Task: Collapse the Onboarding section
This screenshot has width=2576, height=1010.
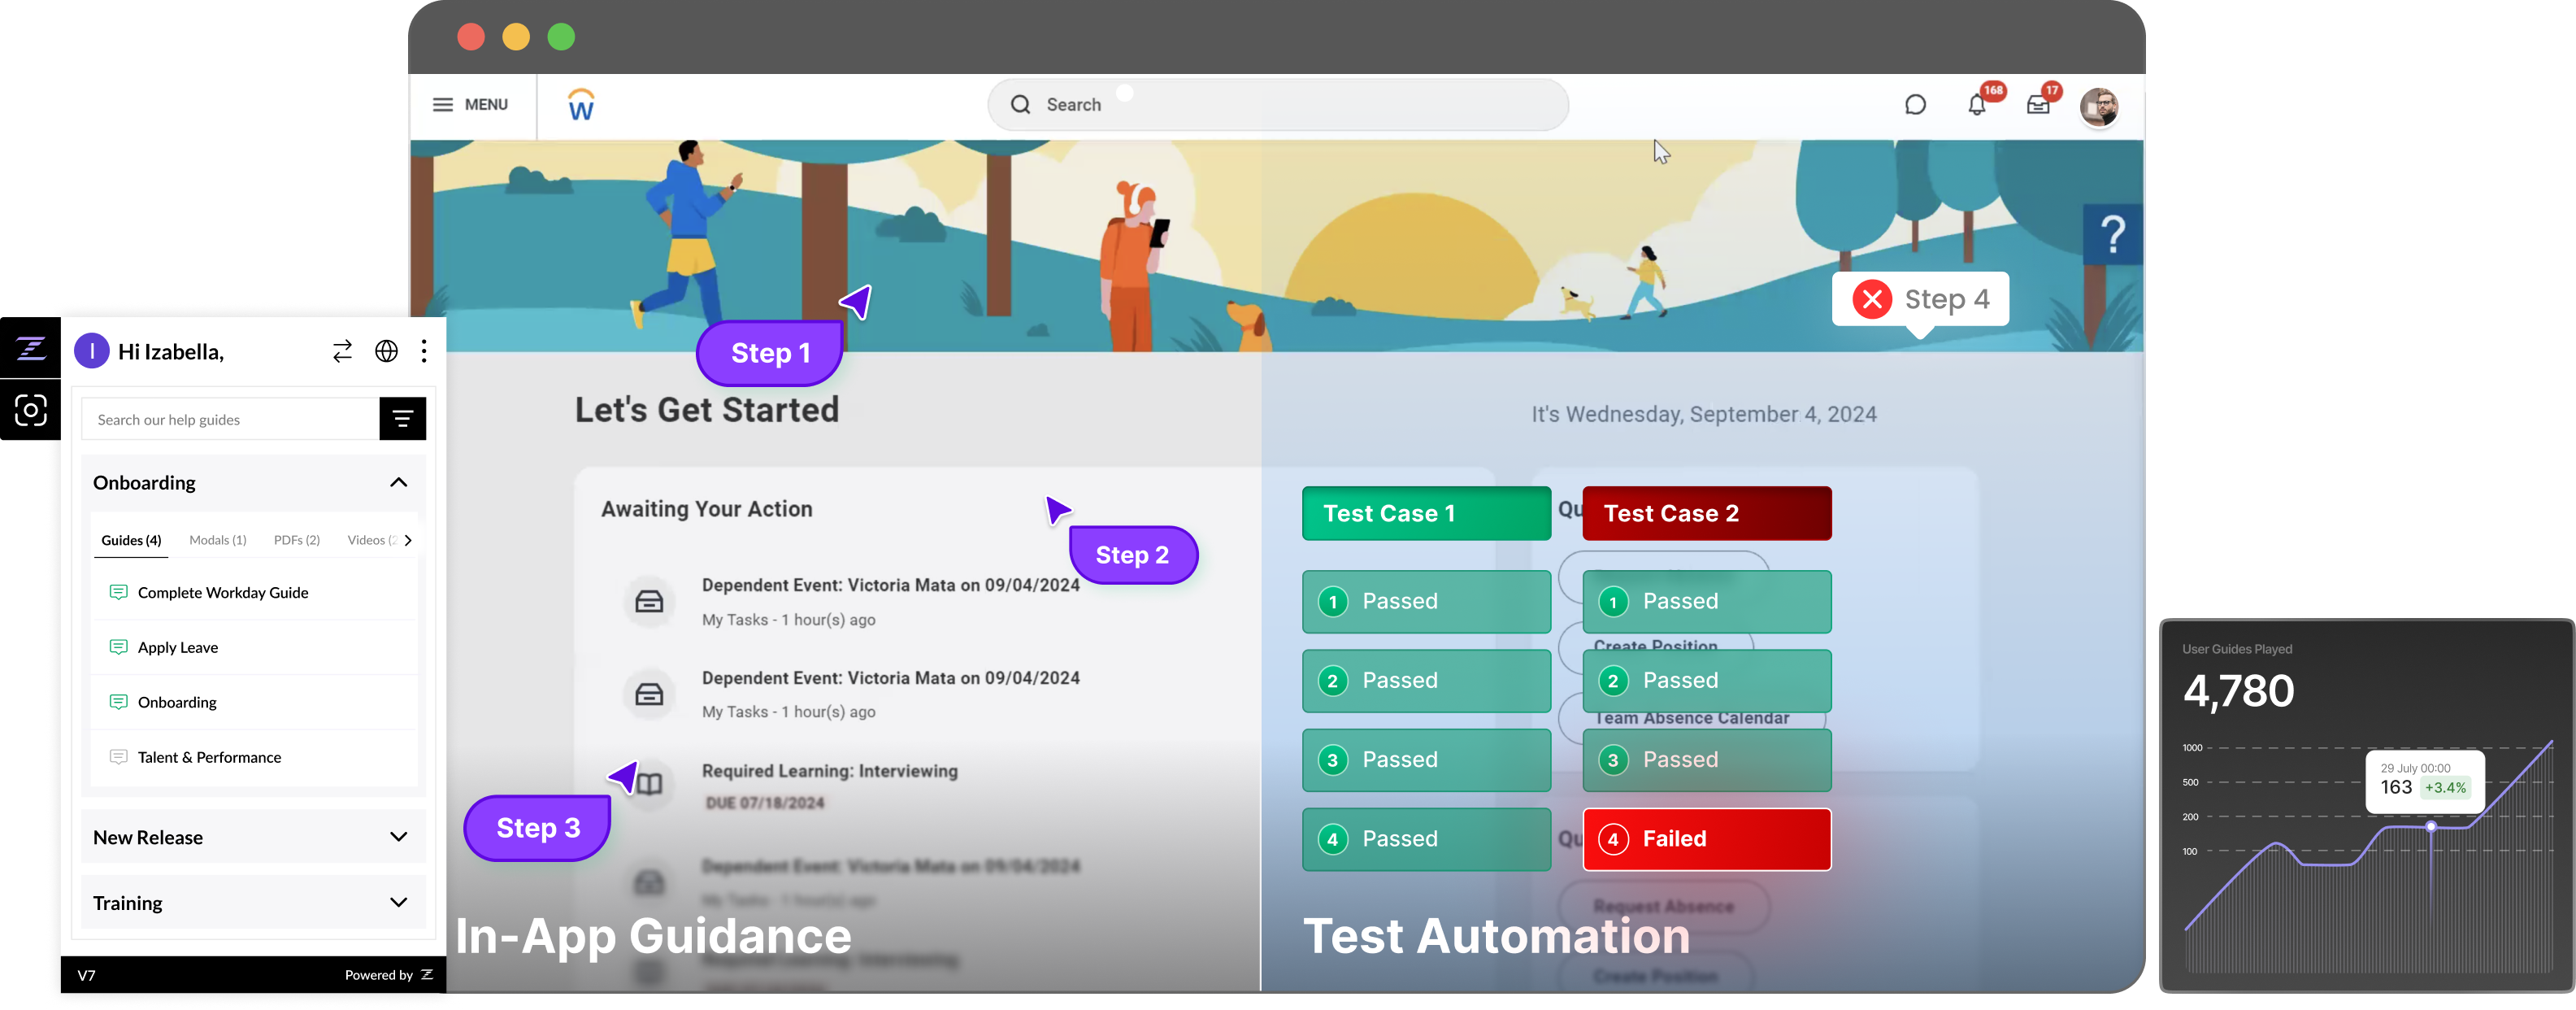Action: (398, 483)
